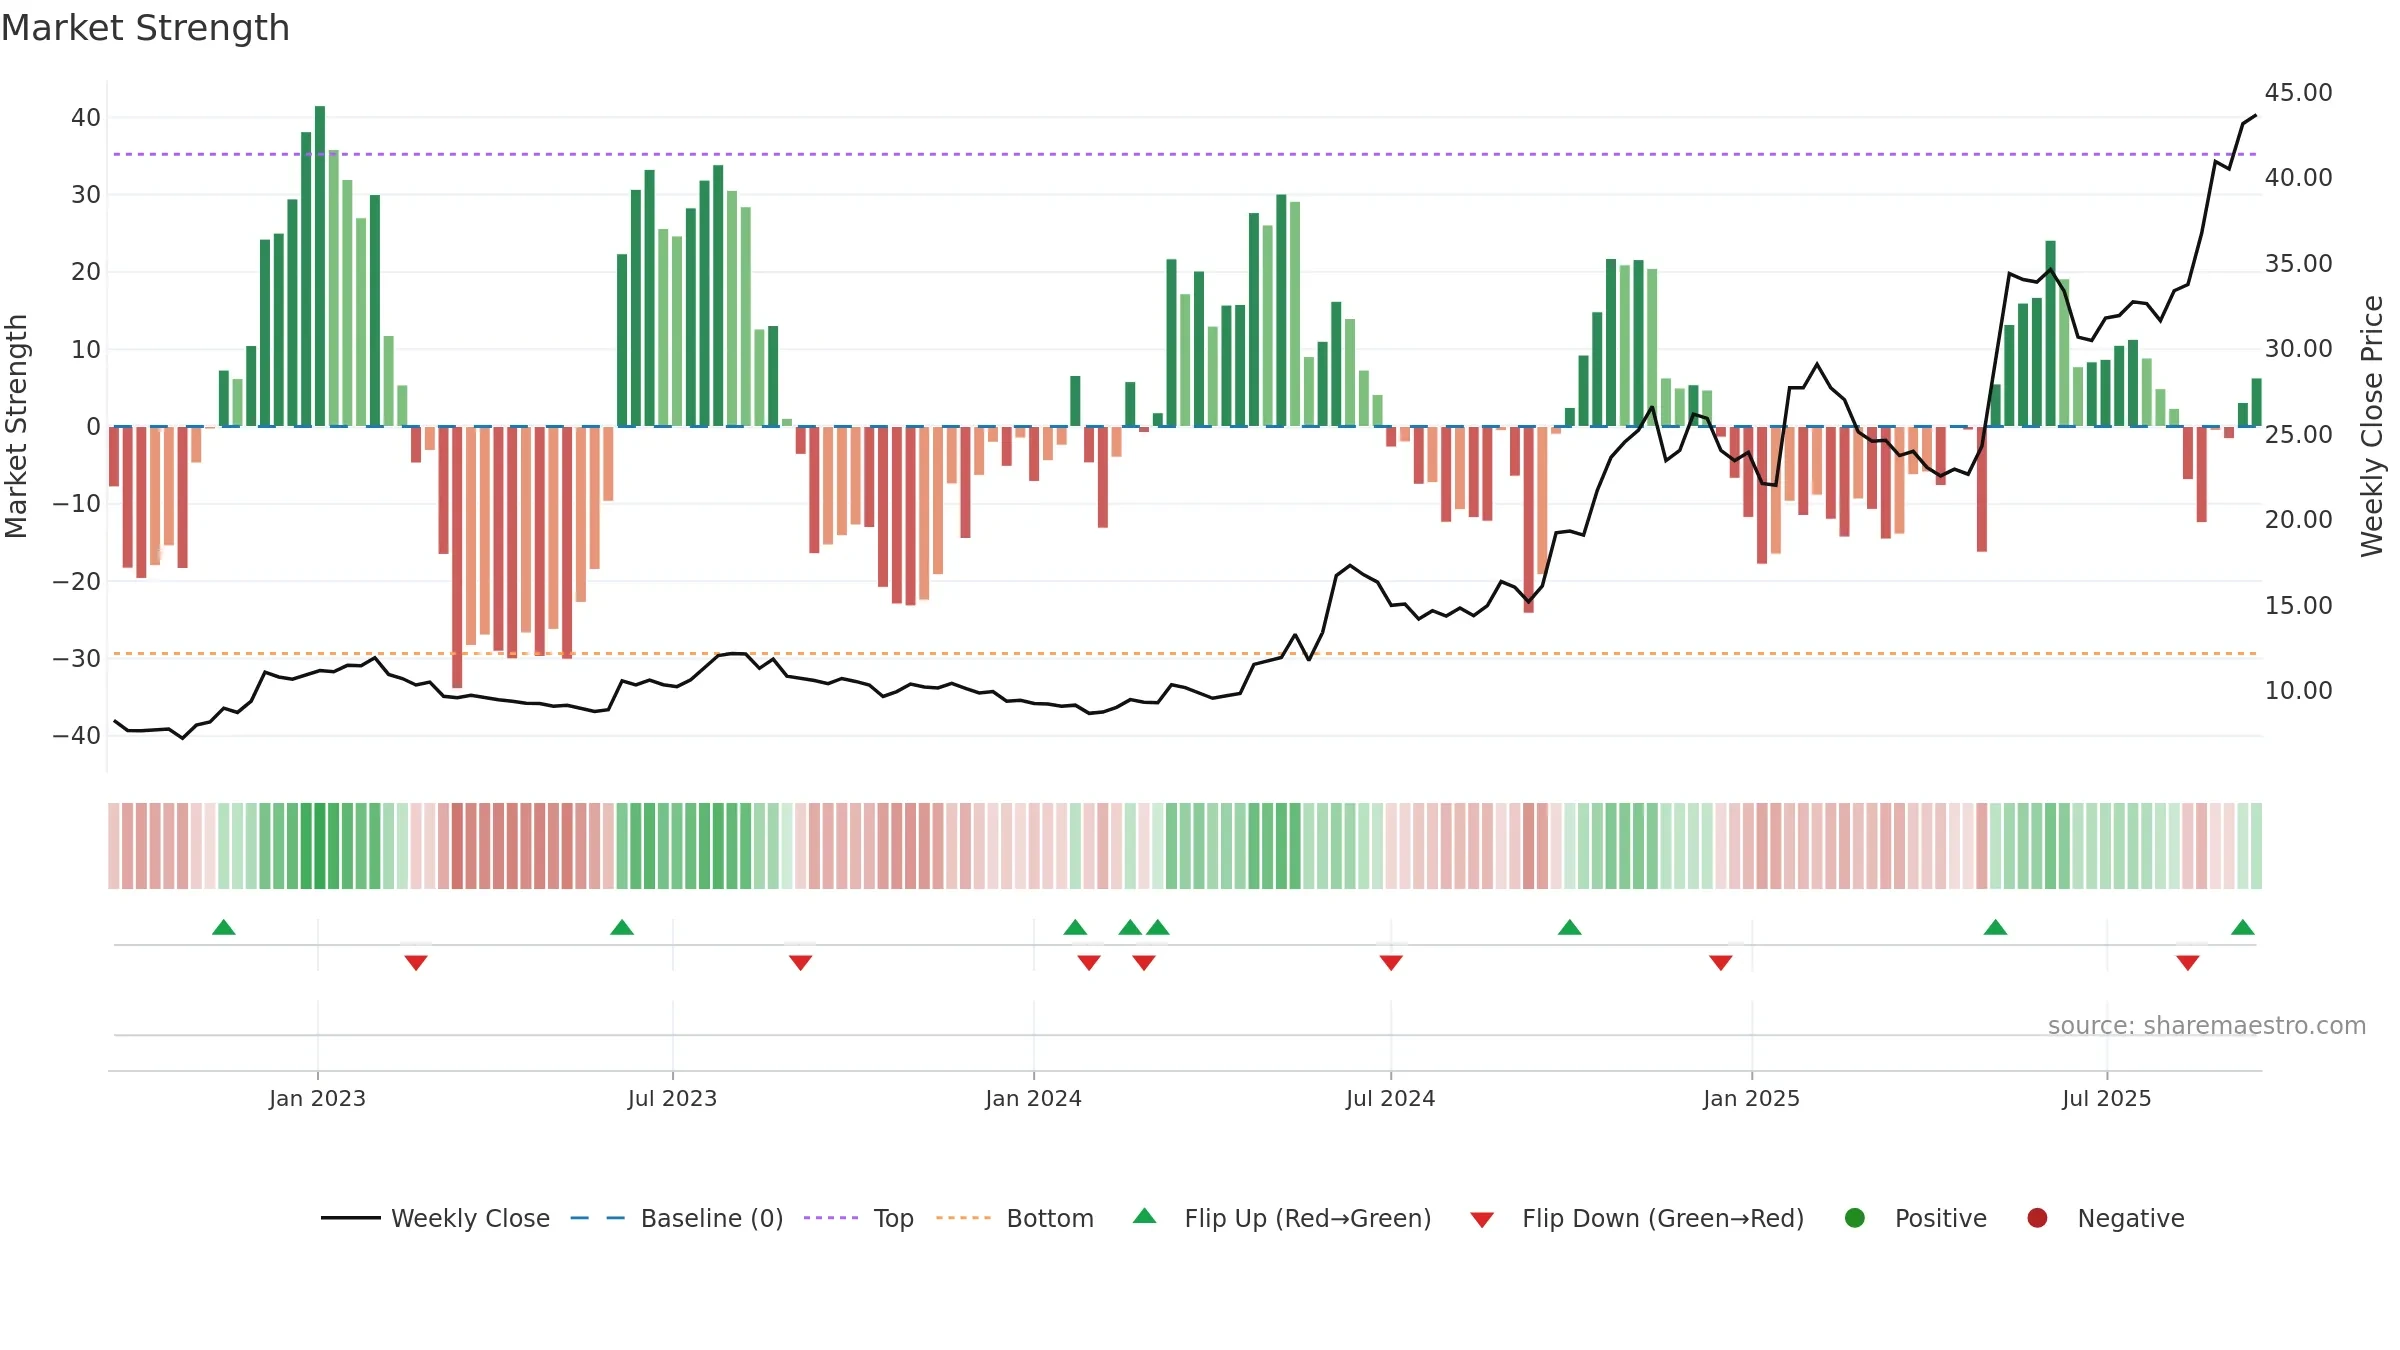Click the flip-down marker between Jul 2023 and Jan 2024

(800, 962)
